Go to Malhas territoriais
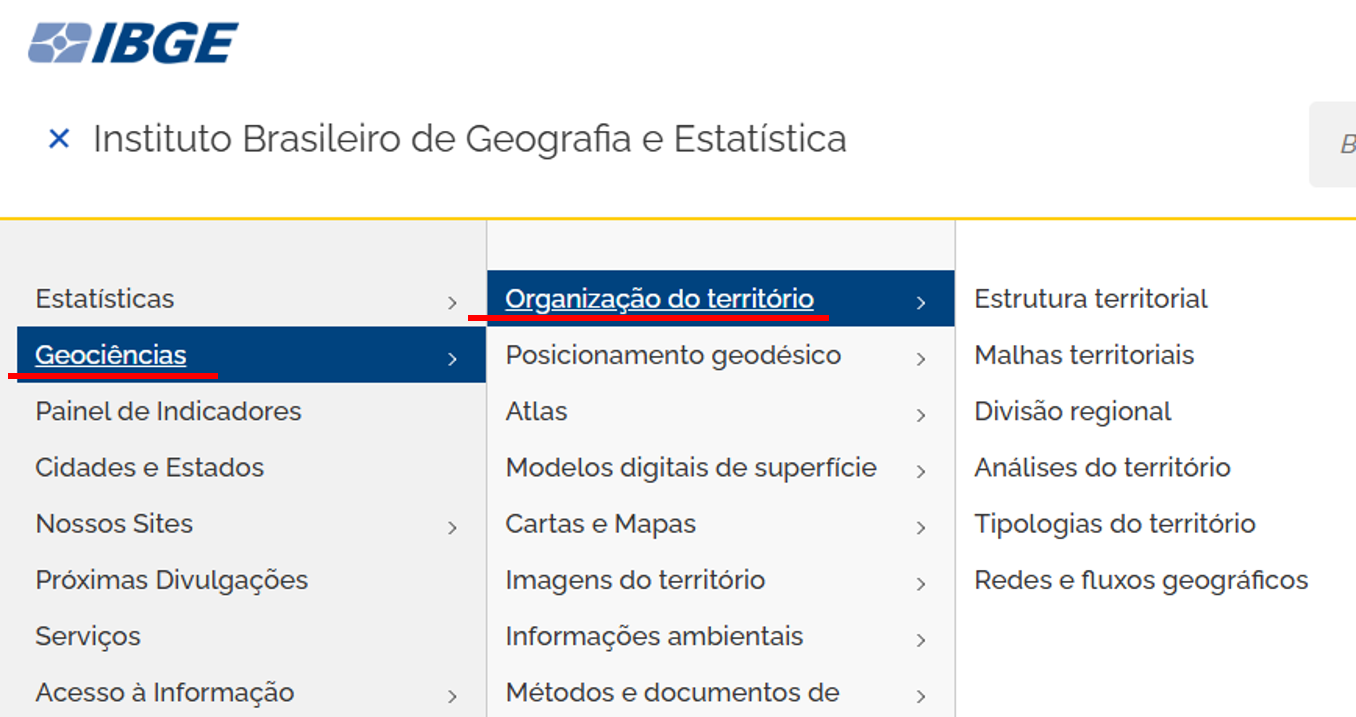 click(x=1084, y=355)
